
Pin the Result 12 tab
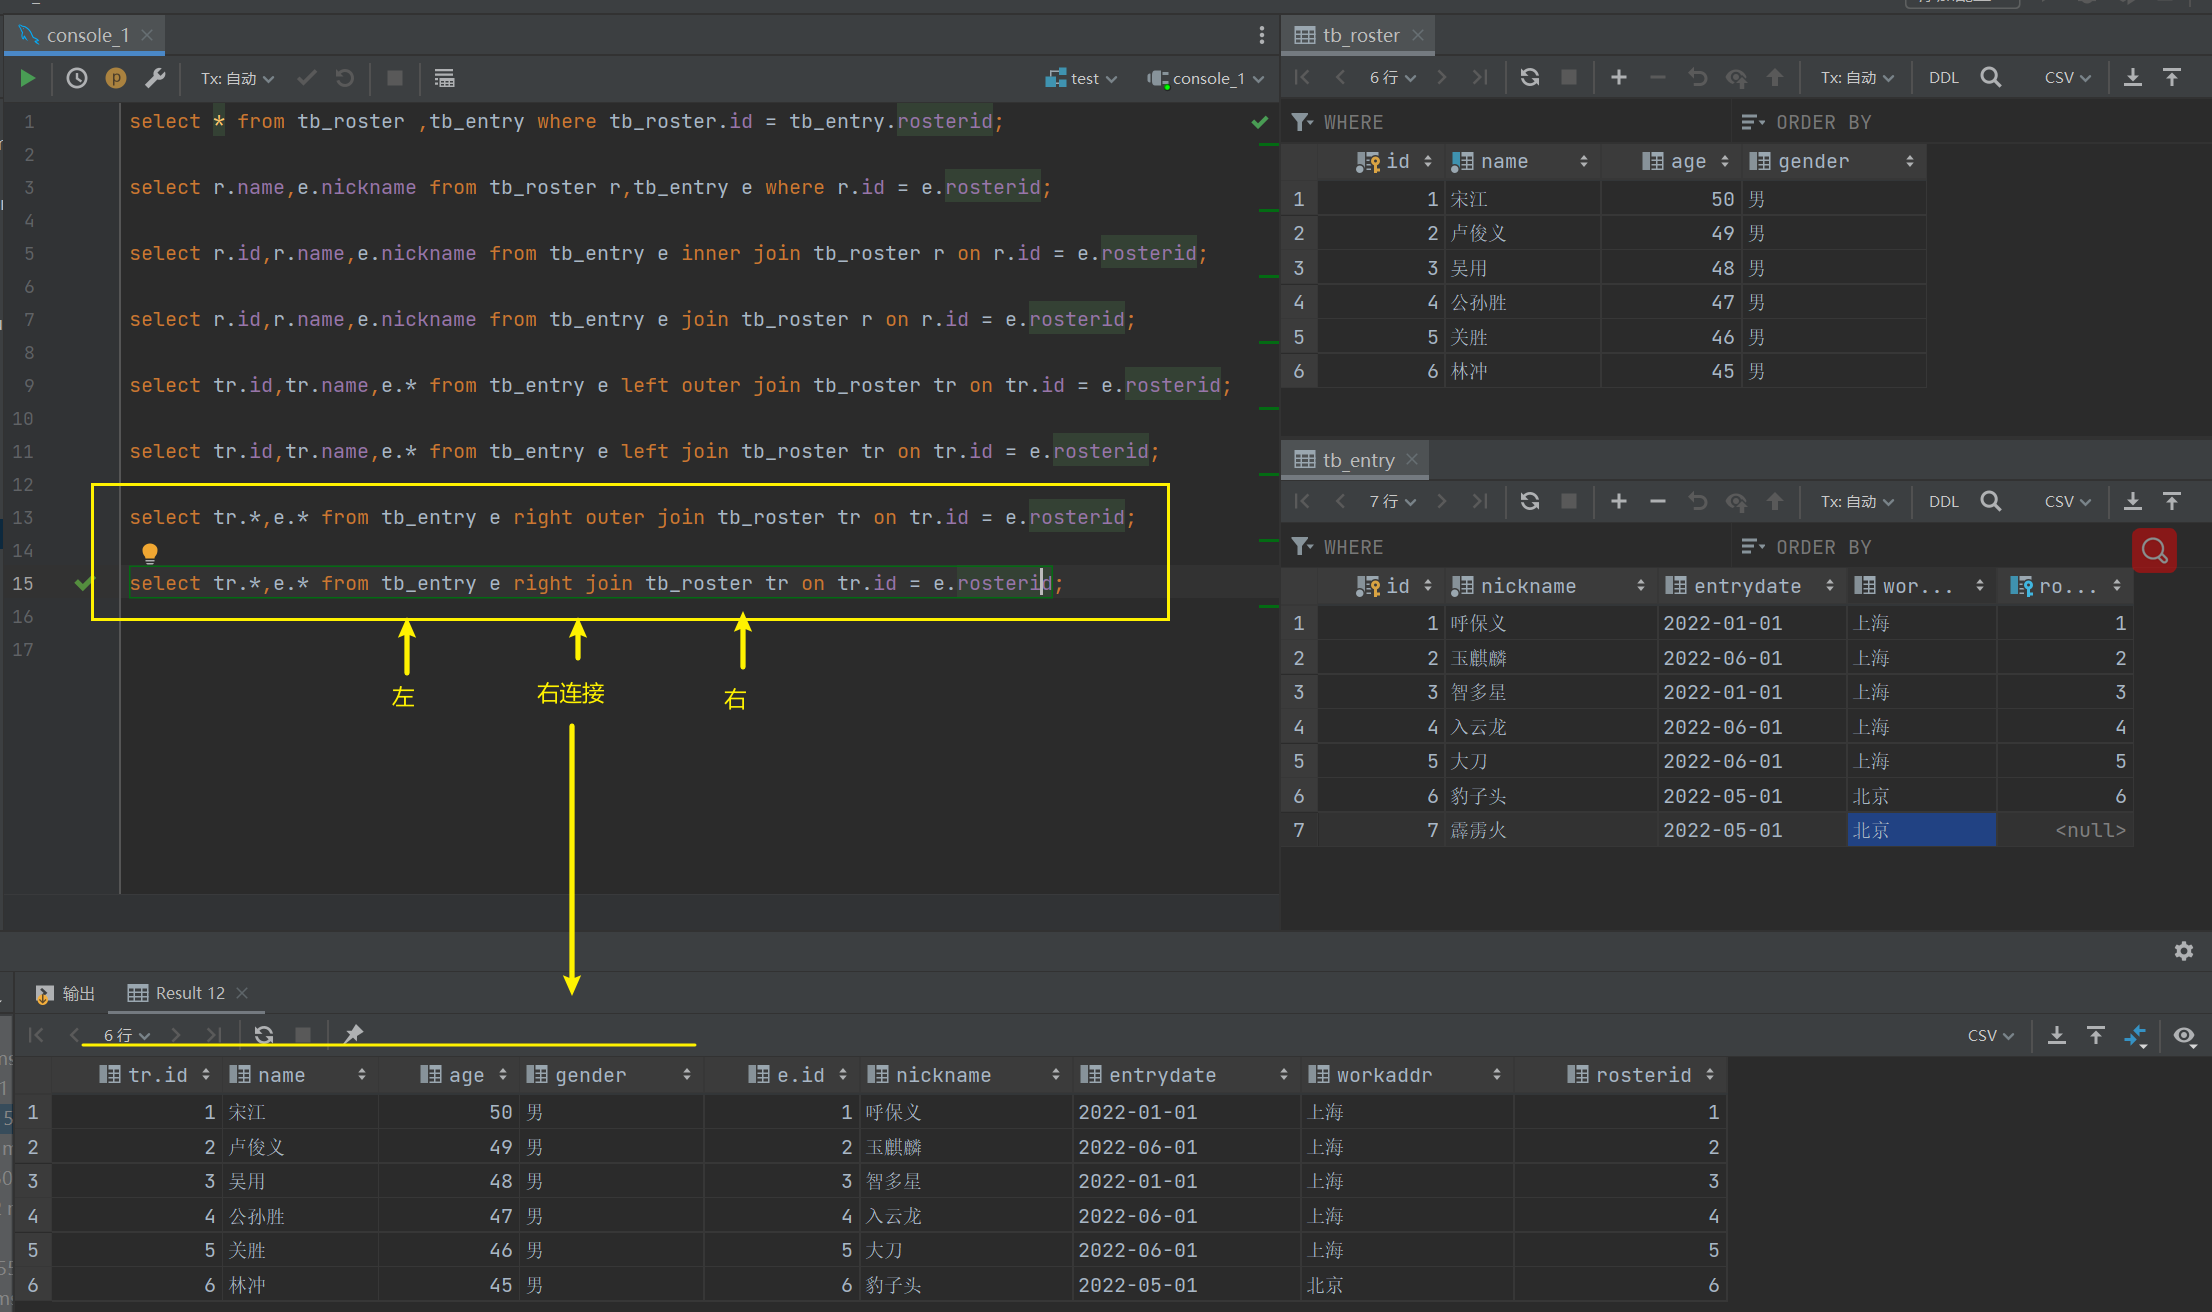click(353, 1035)
